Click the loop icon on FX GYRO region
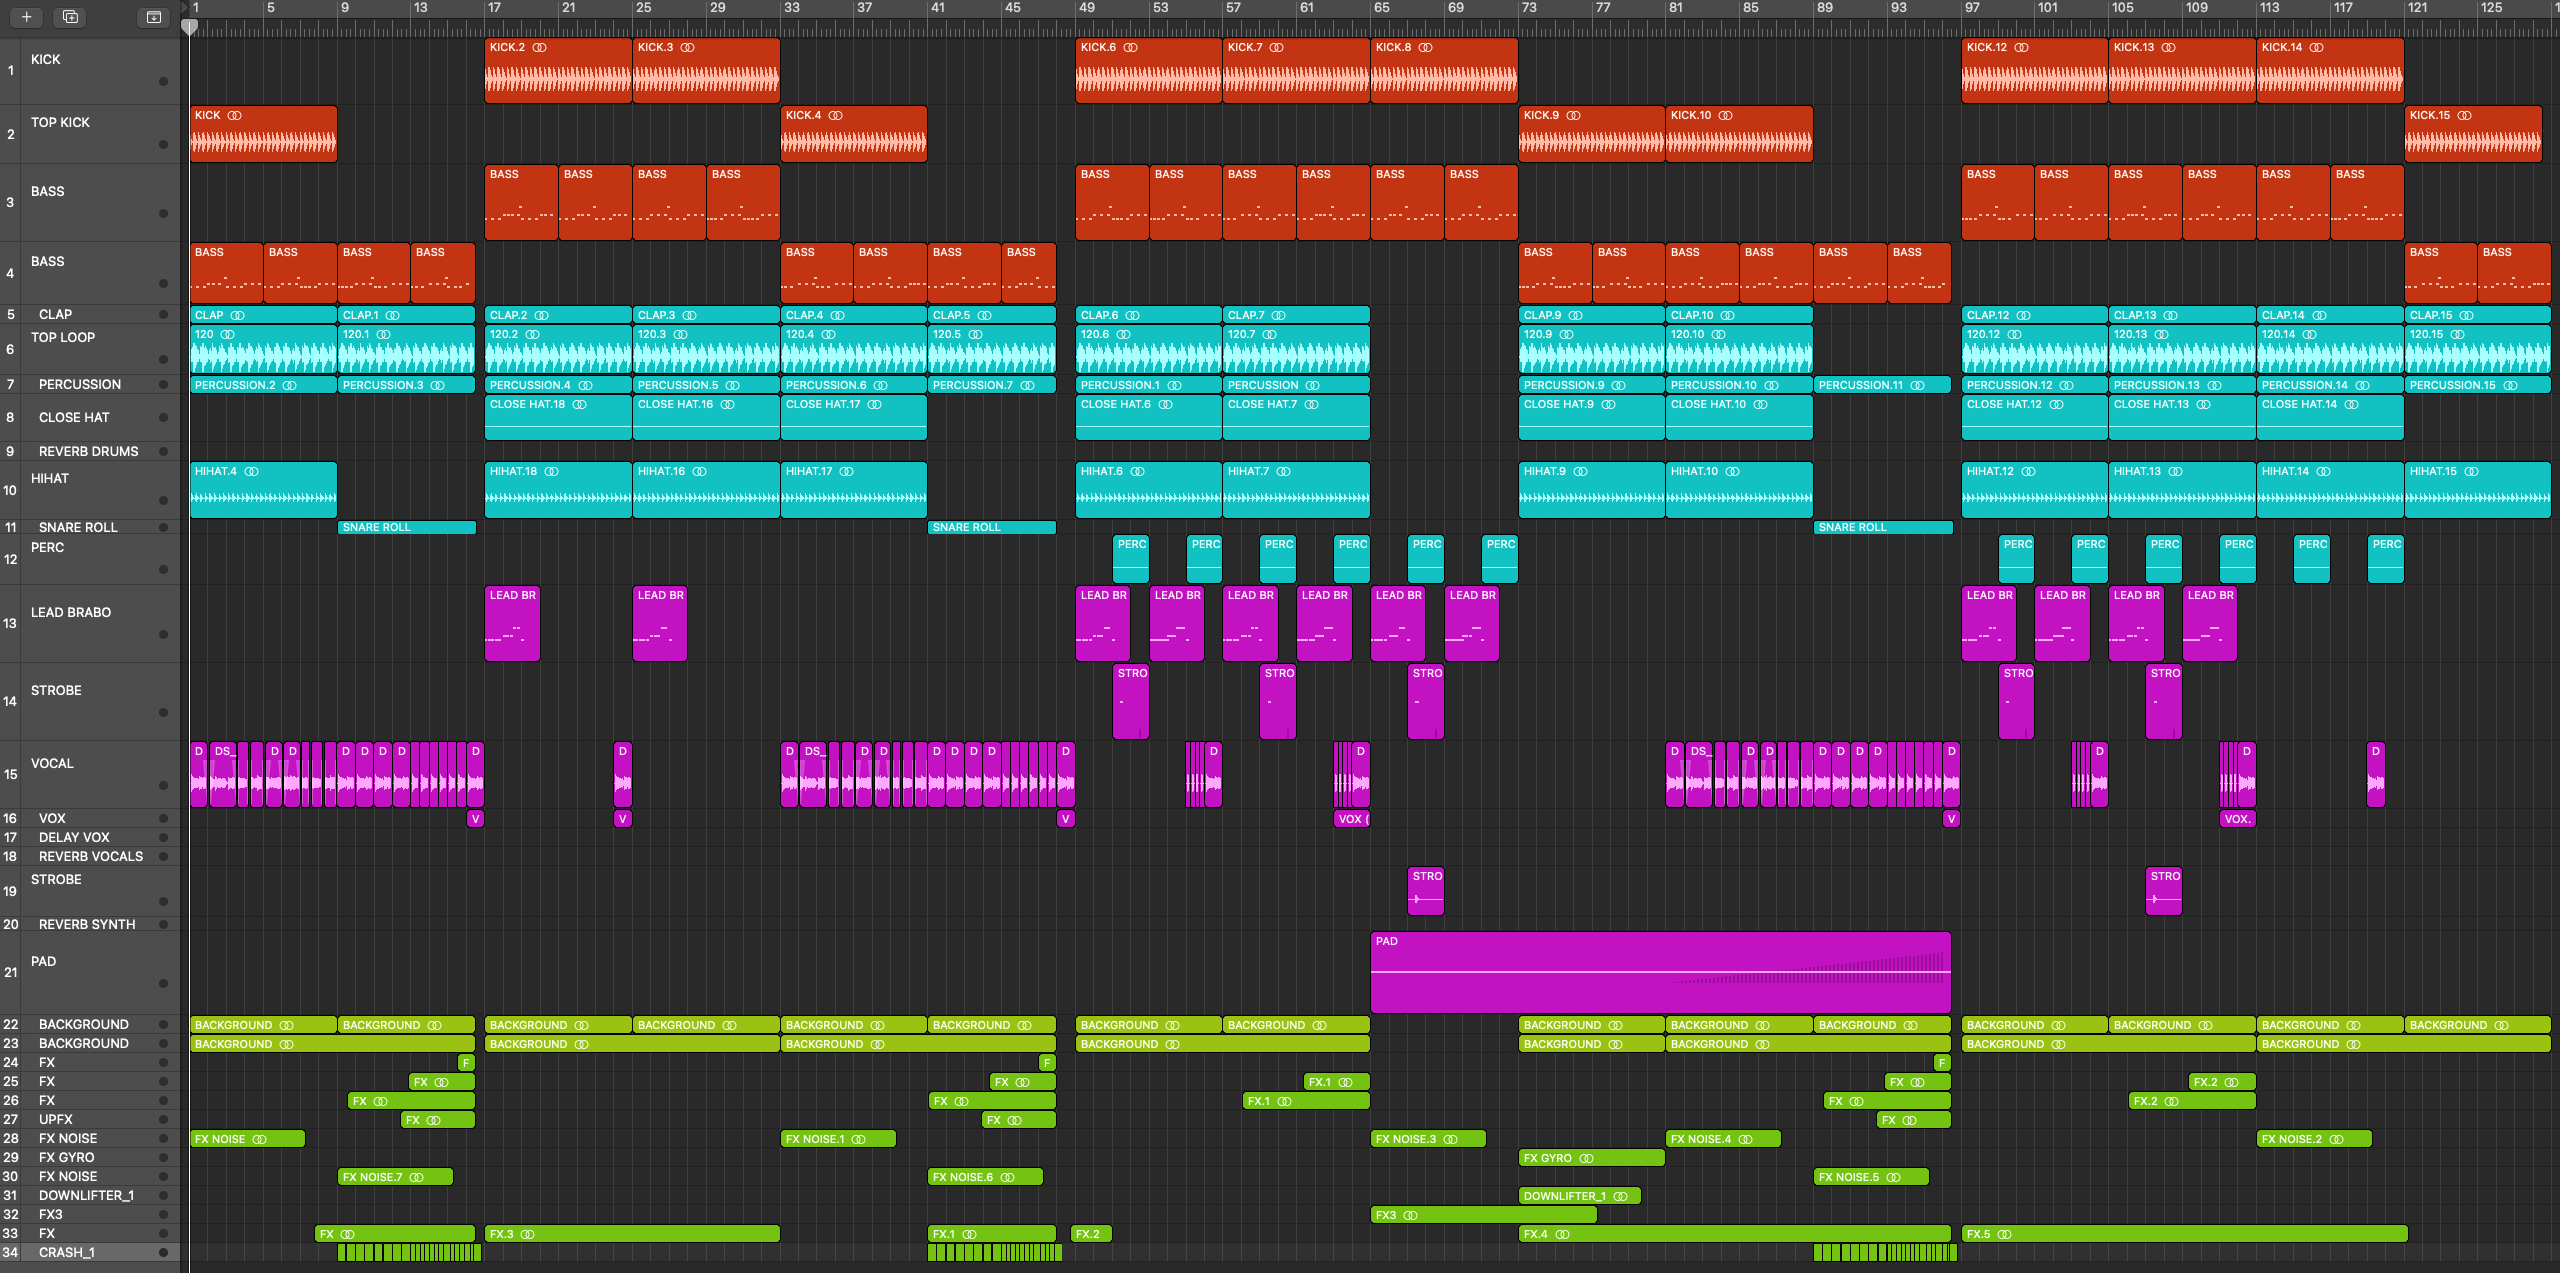 (x=1586, y=1158)
